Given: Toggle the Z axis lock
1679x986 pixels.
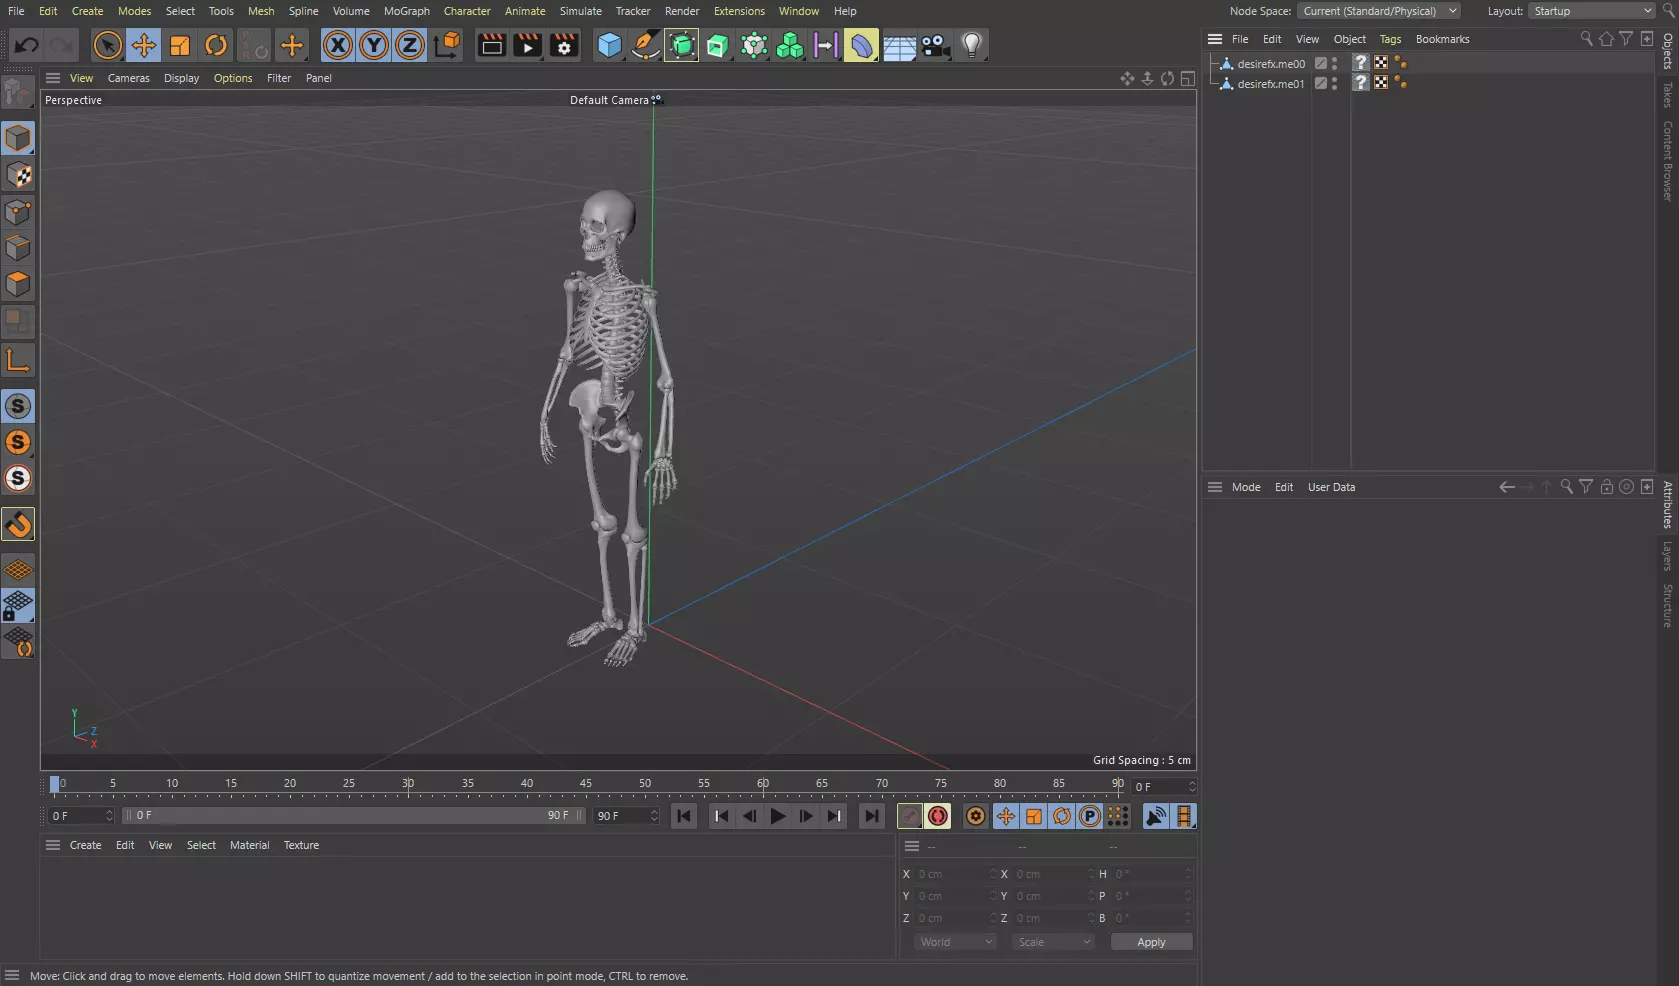Looking at the screenshot, I should point(410,45).
